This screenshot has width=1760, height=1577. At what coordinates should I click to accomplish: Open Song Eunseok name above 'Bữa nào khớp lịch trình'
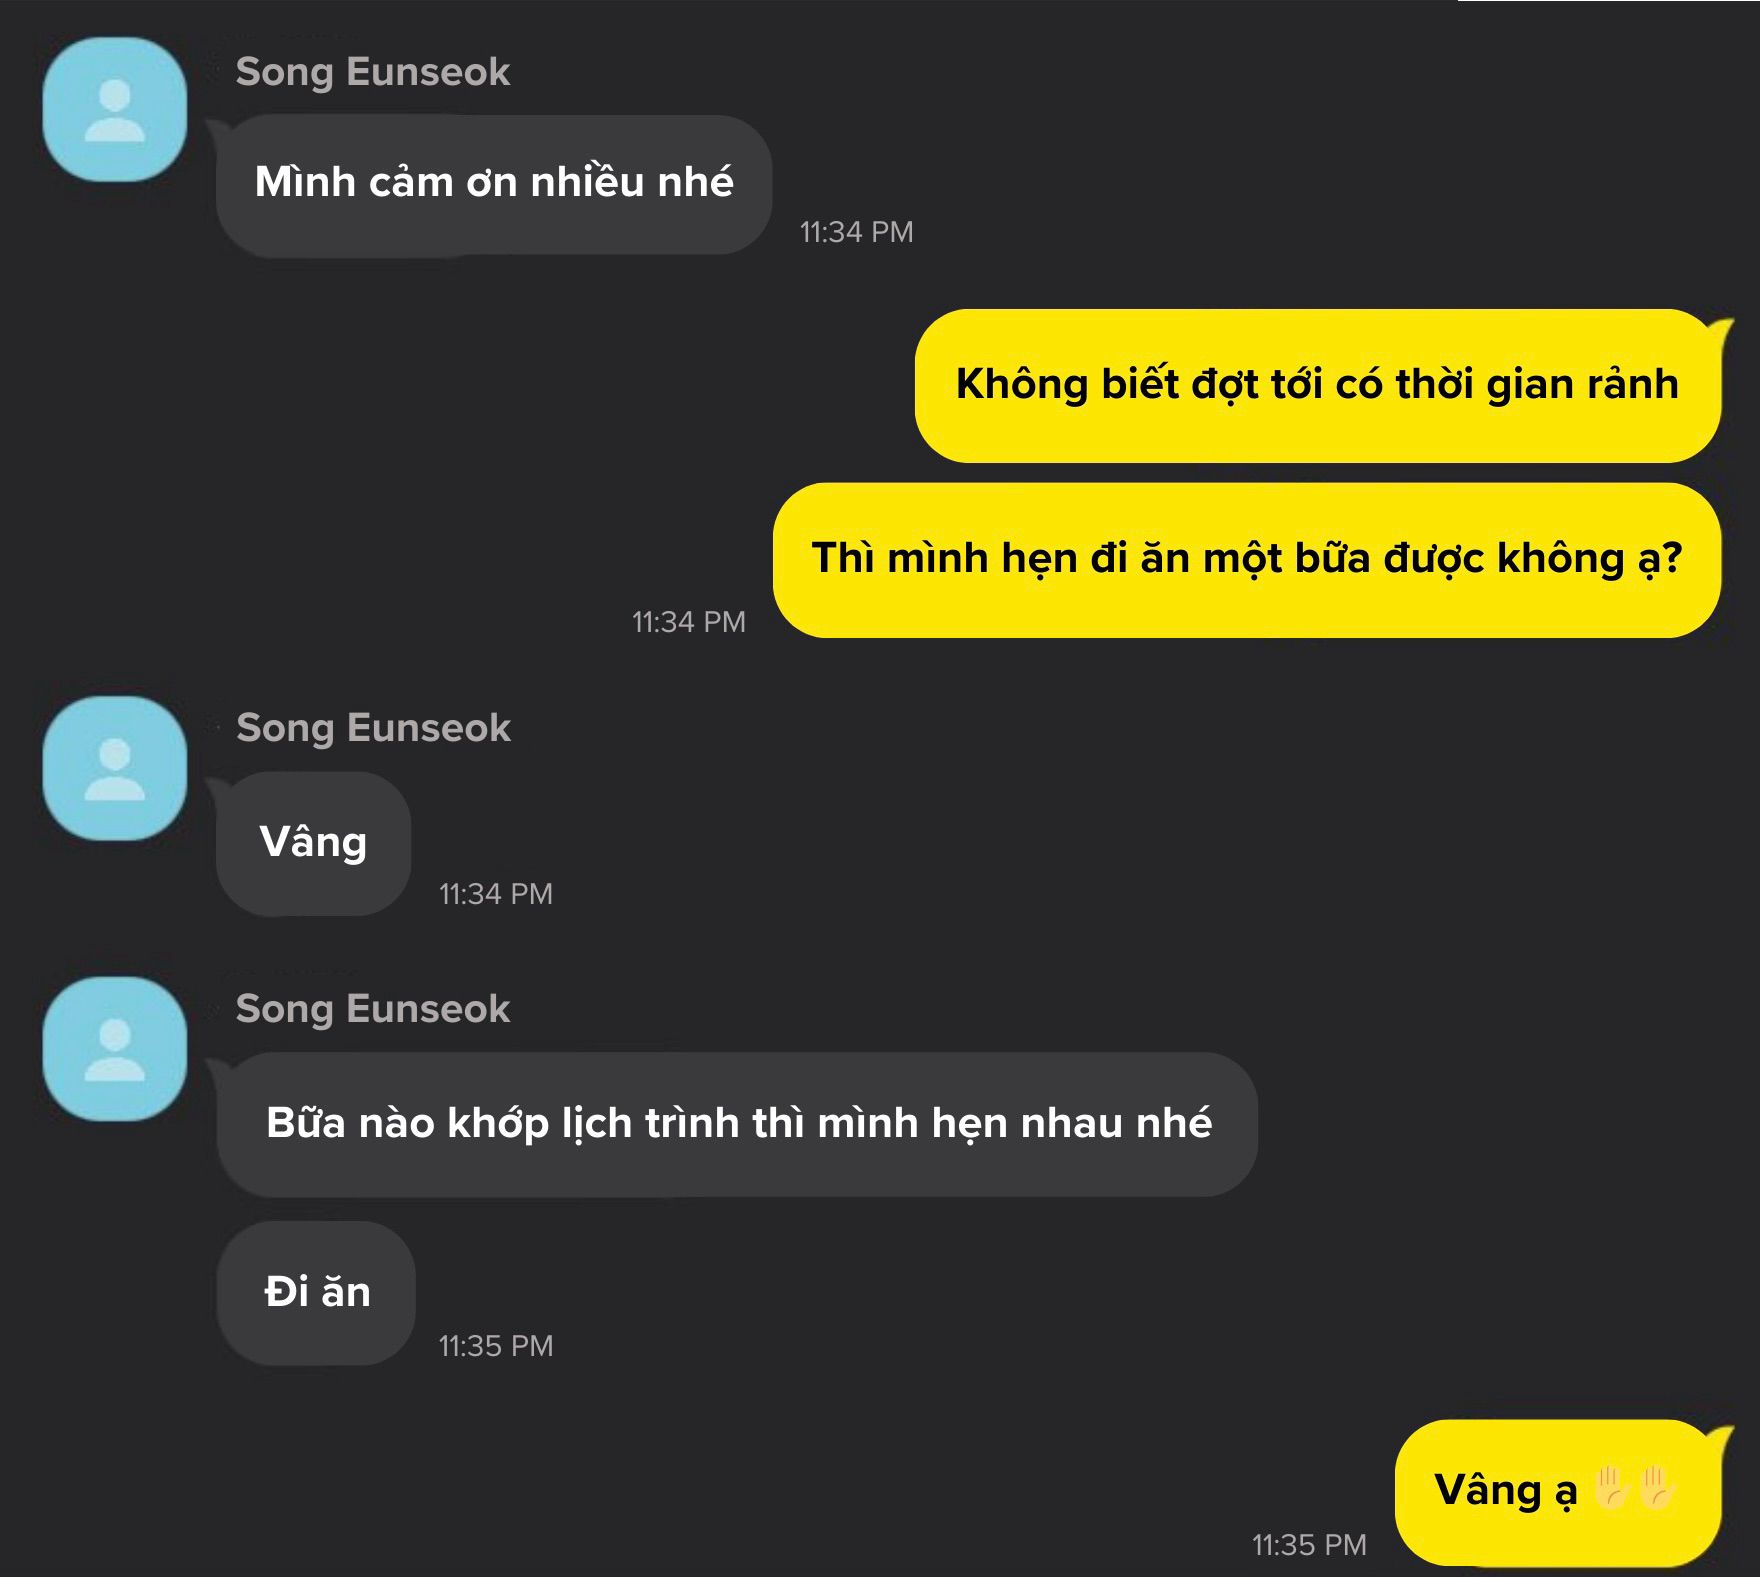373,1009
